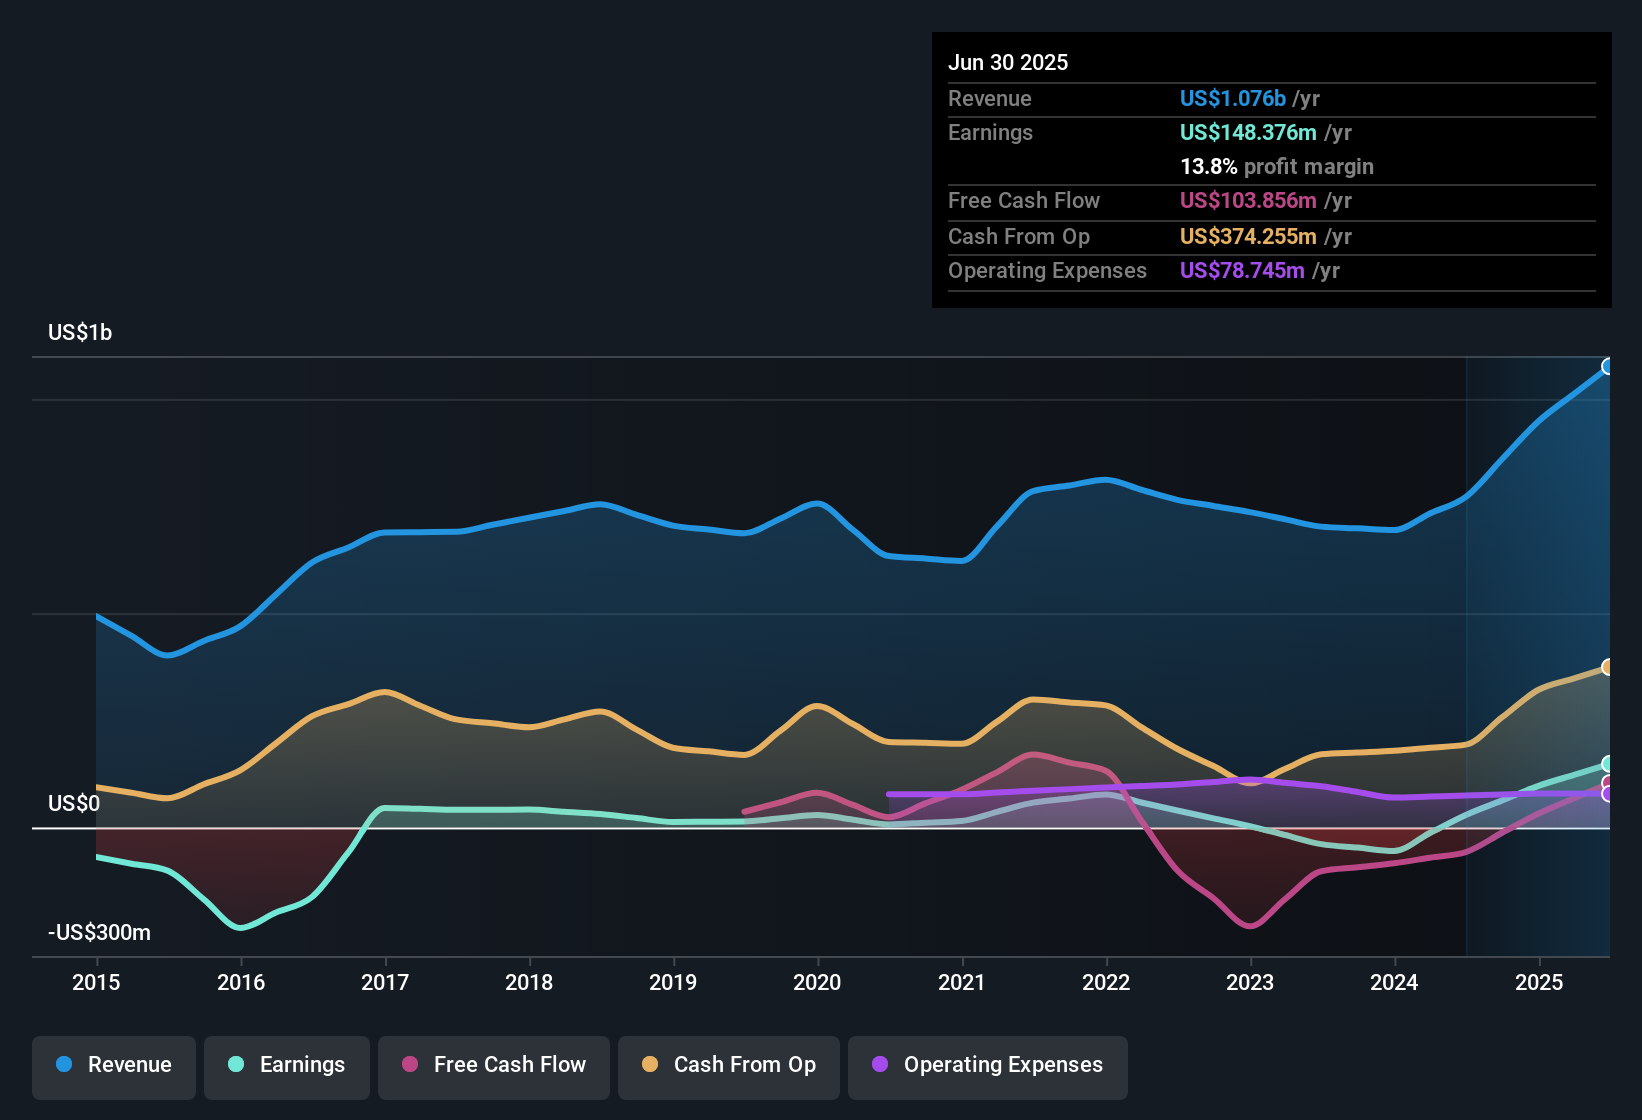
Task: Select the 2025 label on the timeline
Action: (x=1538, y=983)
